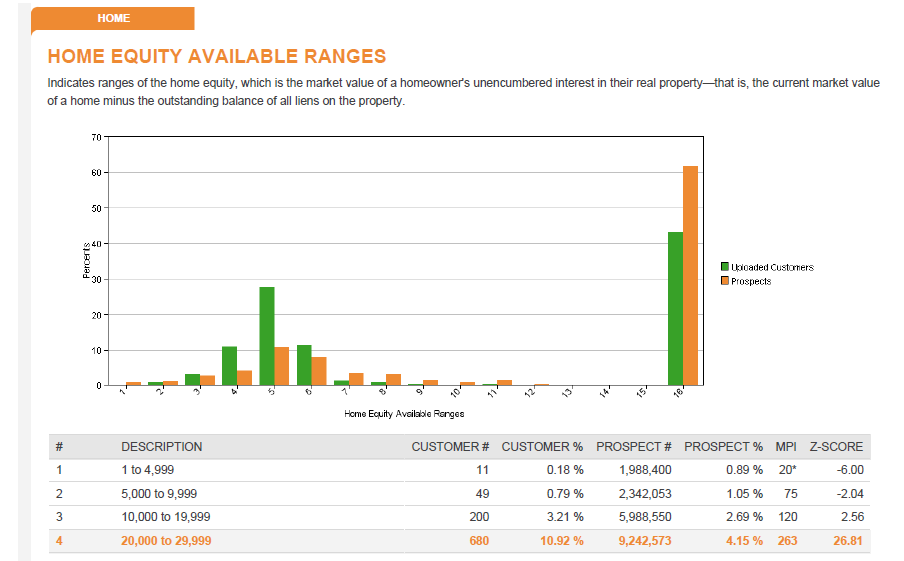Sort by the Z-SCORE column header
Image resolution: width=904 pixels, height=561 pixels.
(x=836, y=447)
